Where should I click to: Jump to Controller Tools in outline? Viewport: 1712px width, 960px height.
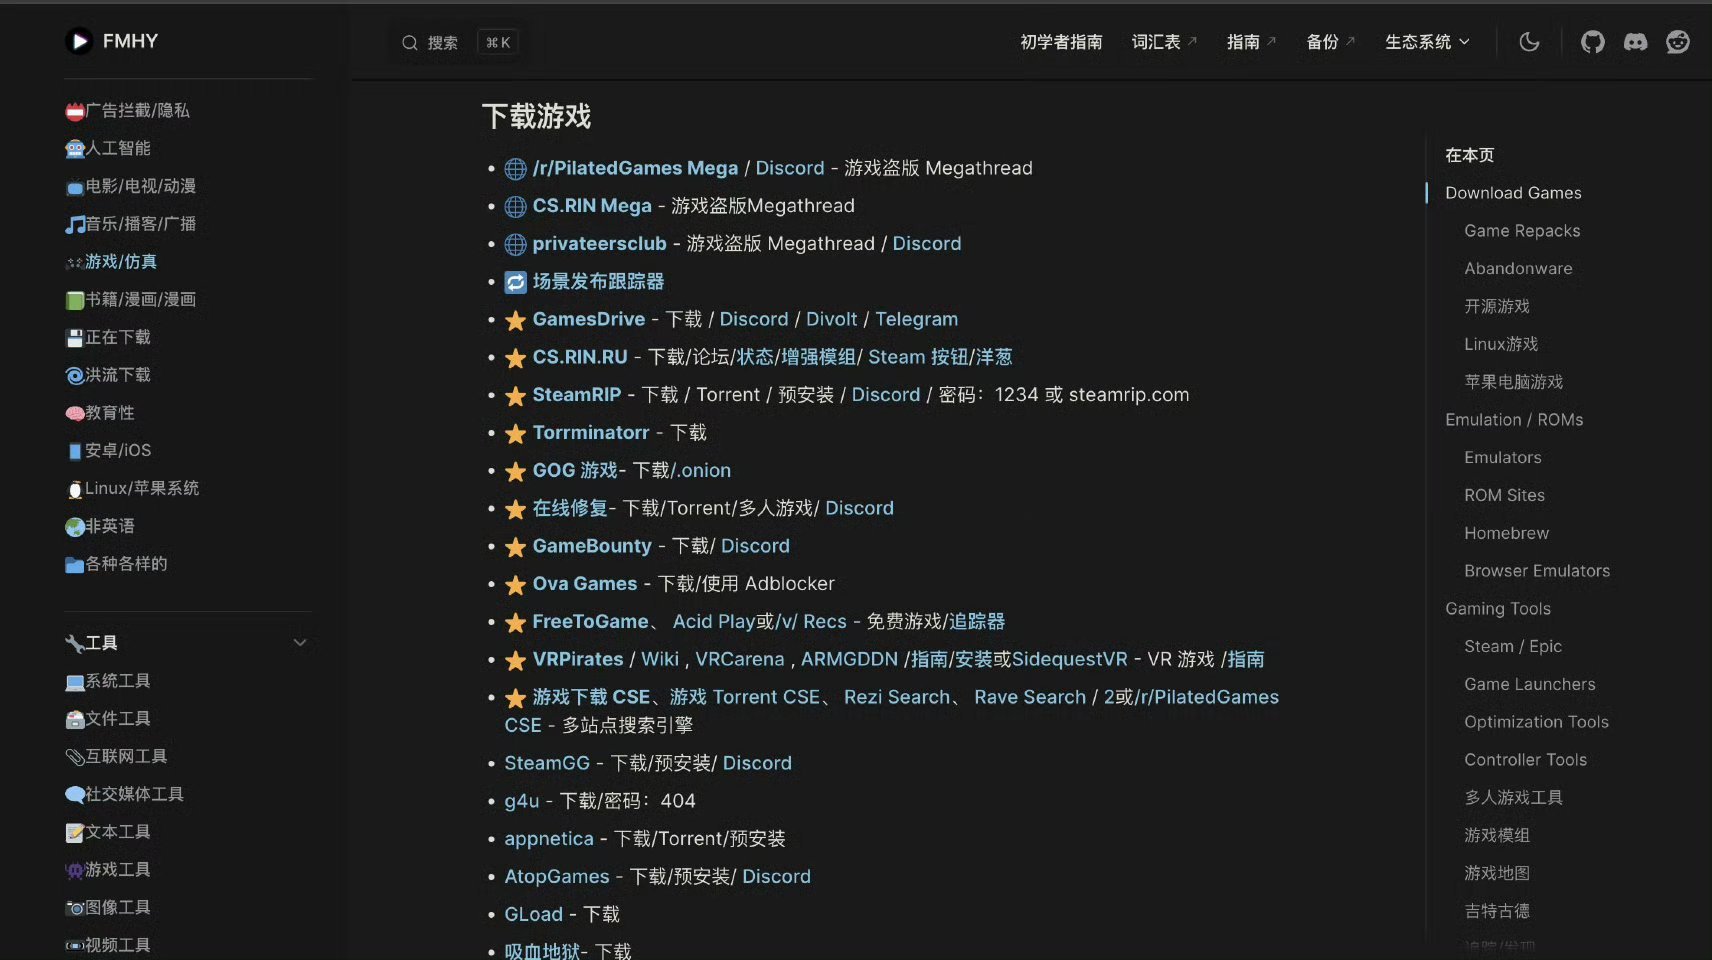1525,760
